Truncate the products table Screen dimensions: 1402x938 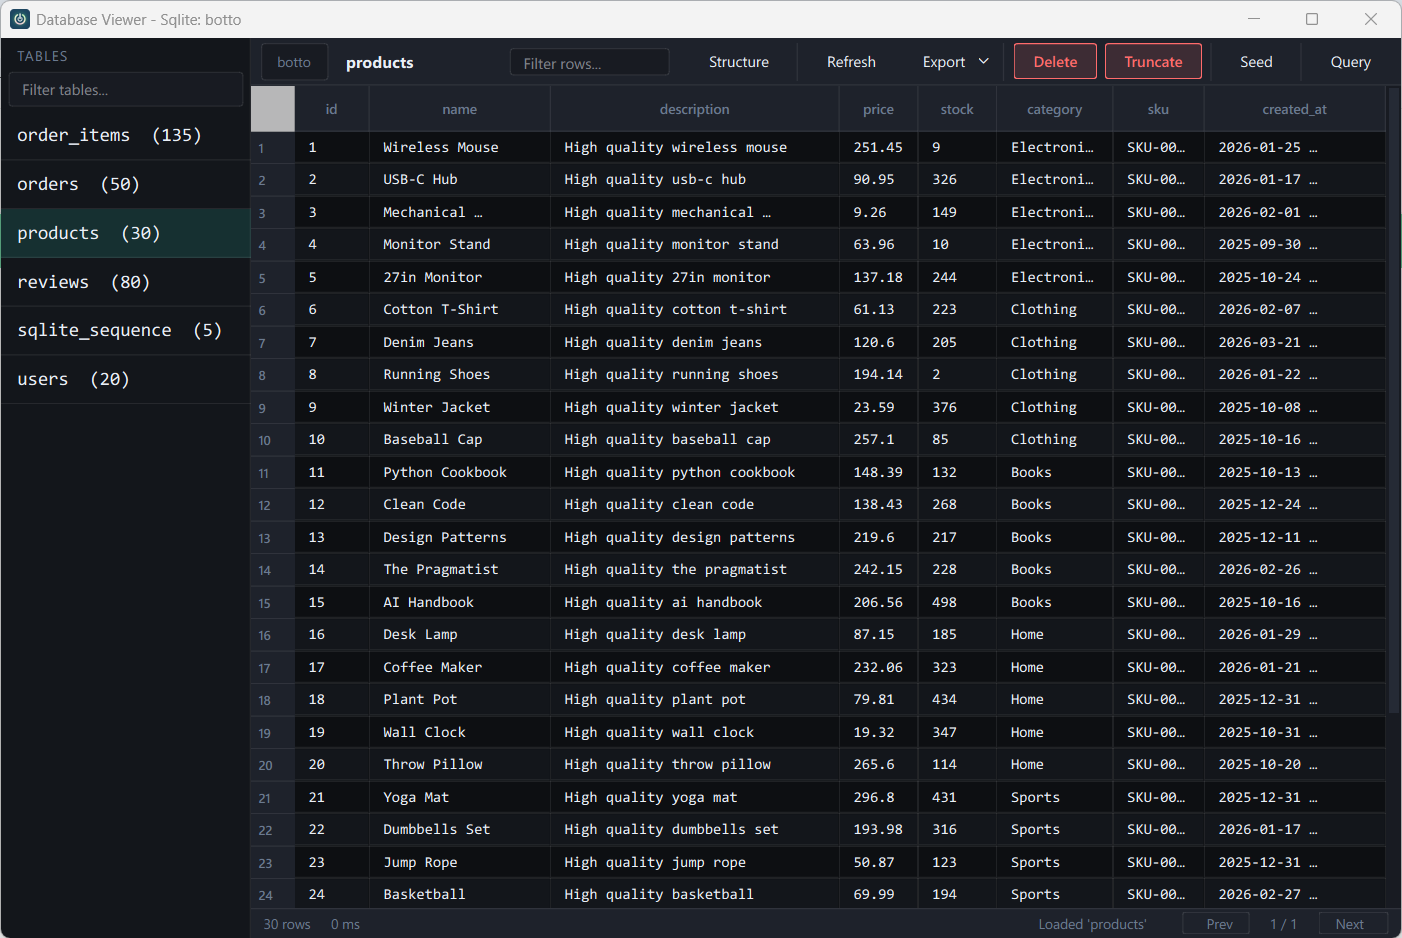point(1153,62)
